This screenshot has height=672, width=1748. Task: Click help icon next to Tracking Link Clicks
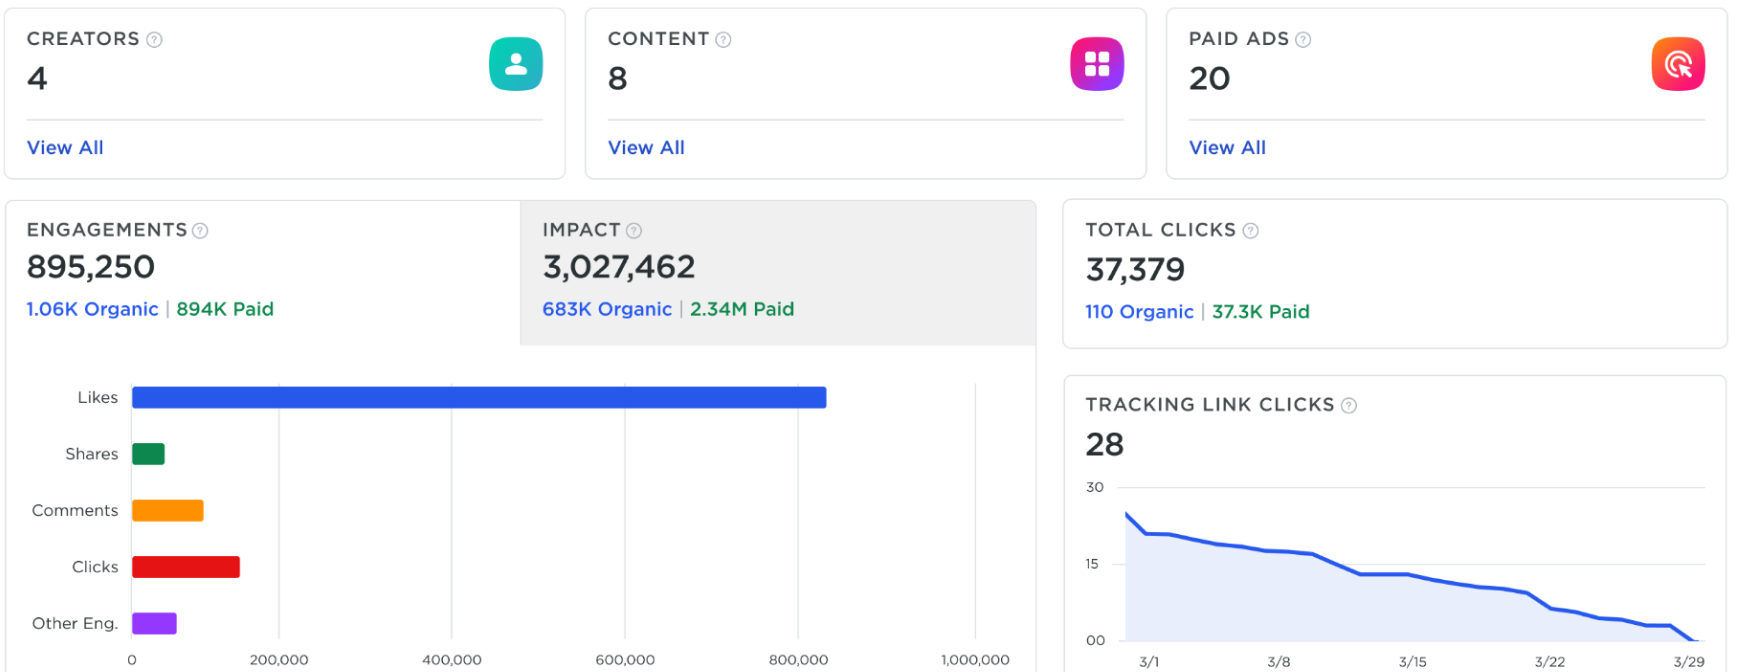tap(1348, 406)
